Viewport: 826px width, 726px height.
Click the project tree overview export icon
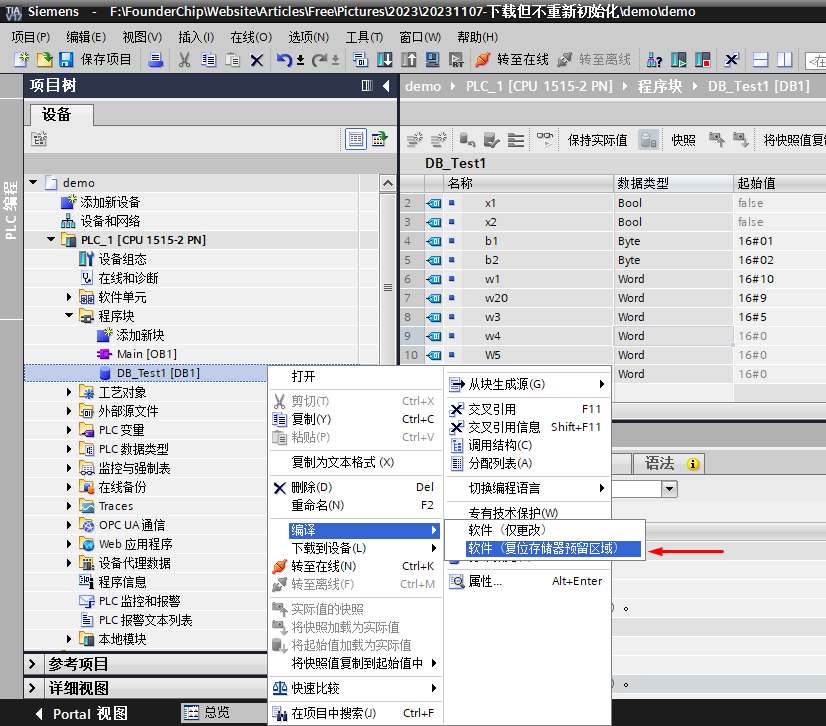pyautogui.click(x=379, y=140)
